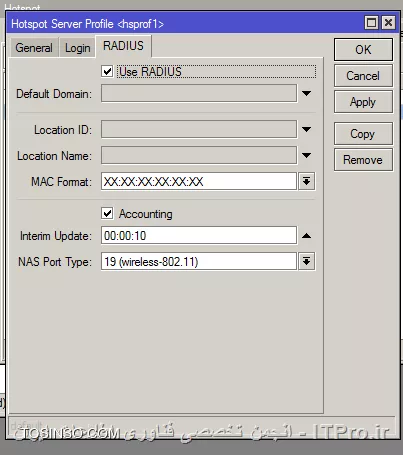Viewport: 403px width, 455px height.
Task: Click the Cancel button
Action: click(363, 76)
